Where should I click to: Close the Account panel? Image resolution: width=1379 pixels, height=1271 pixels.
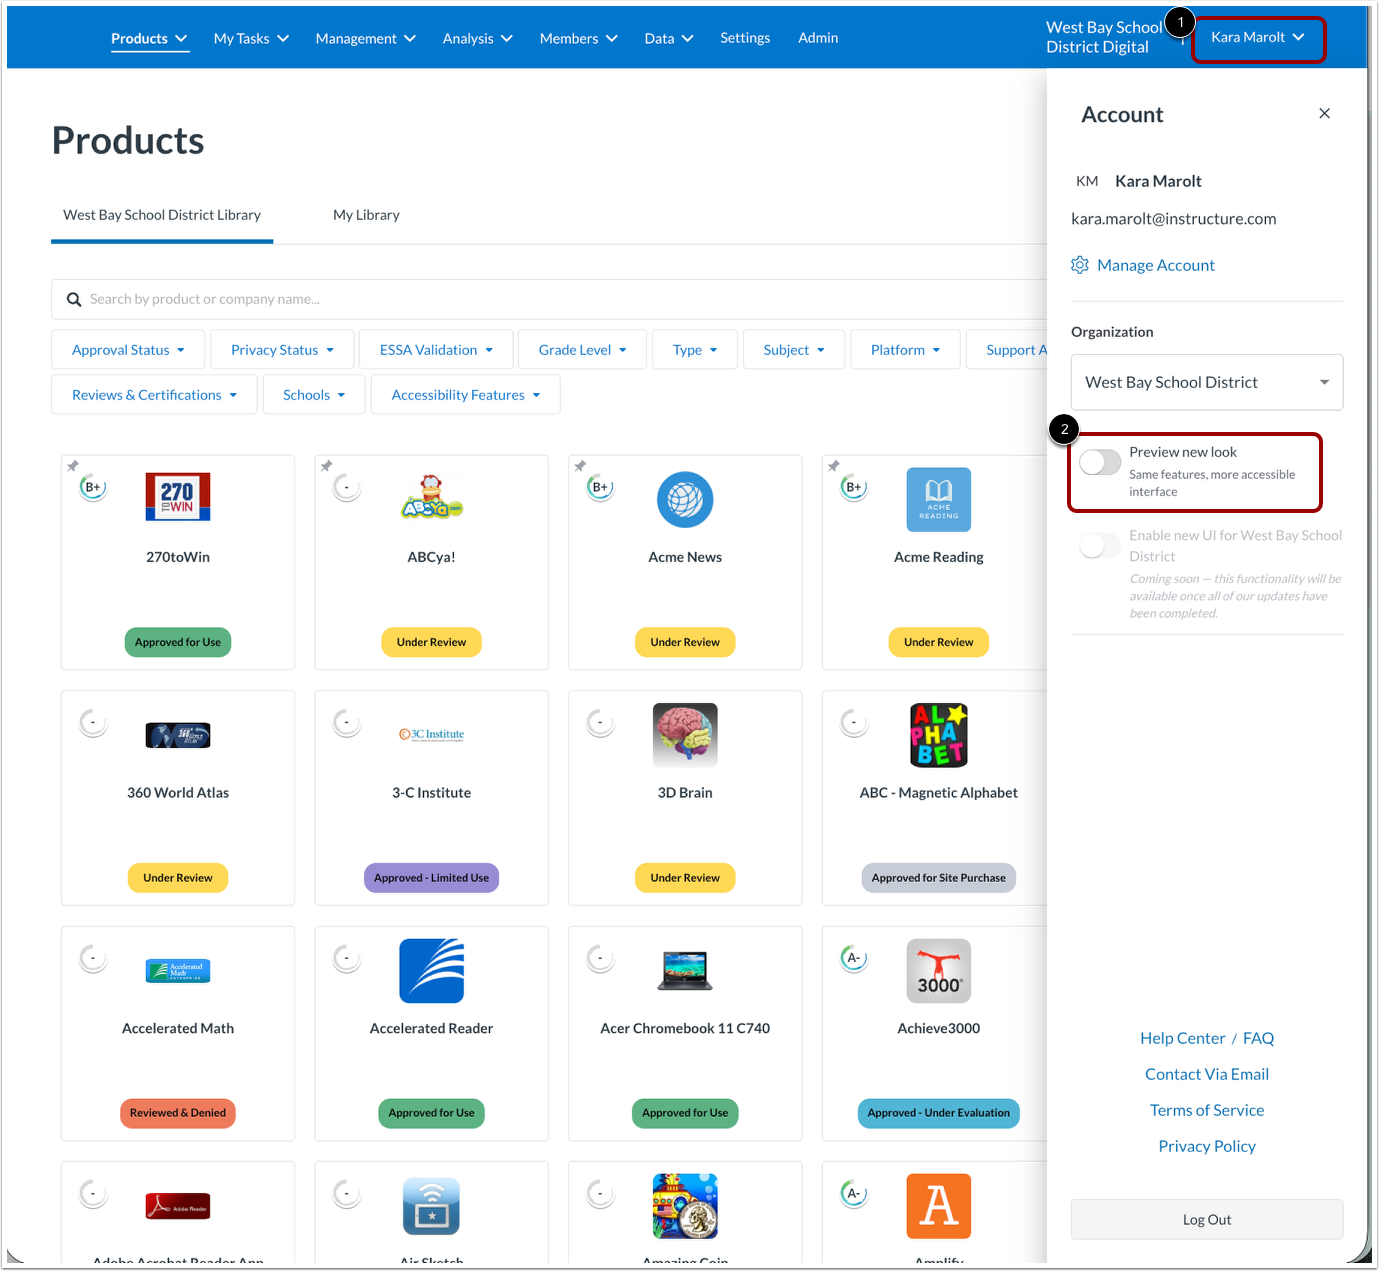(1324, 113)
